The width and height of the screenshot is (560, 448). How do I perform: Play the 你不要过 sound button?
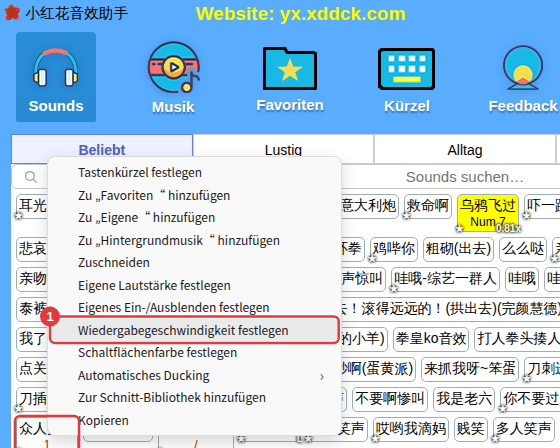[530, 398]
